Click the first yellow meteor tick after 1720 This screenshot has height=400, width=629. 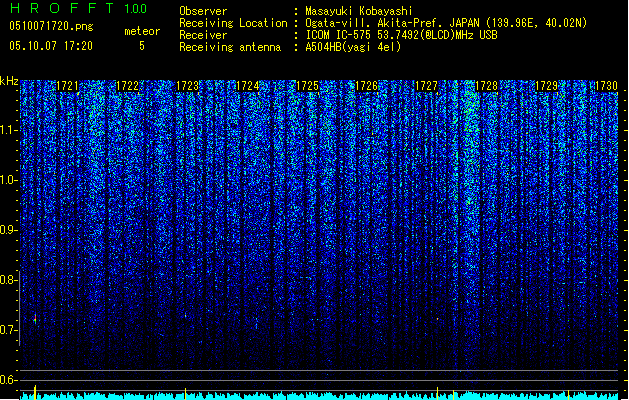35,392
